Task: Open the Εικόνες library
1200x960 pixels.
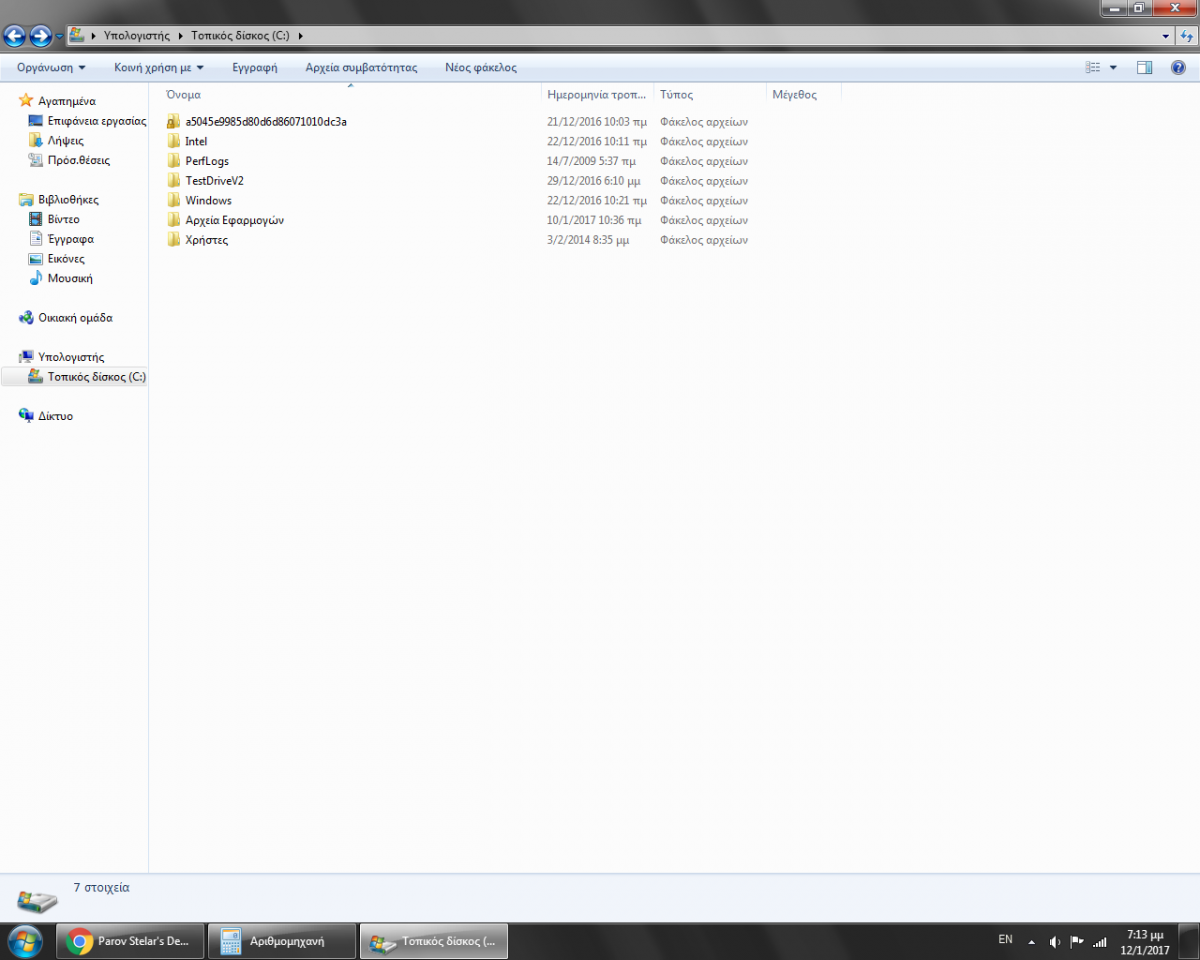Action: click(66, 259)
